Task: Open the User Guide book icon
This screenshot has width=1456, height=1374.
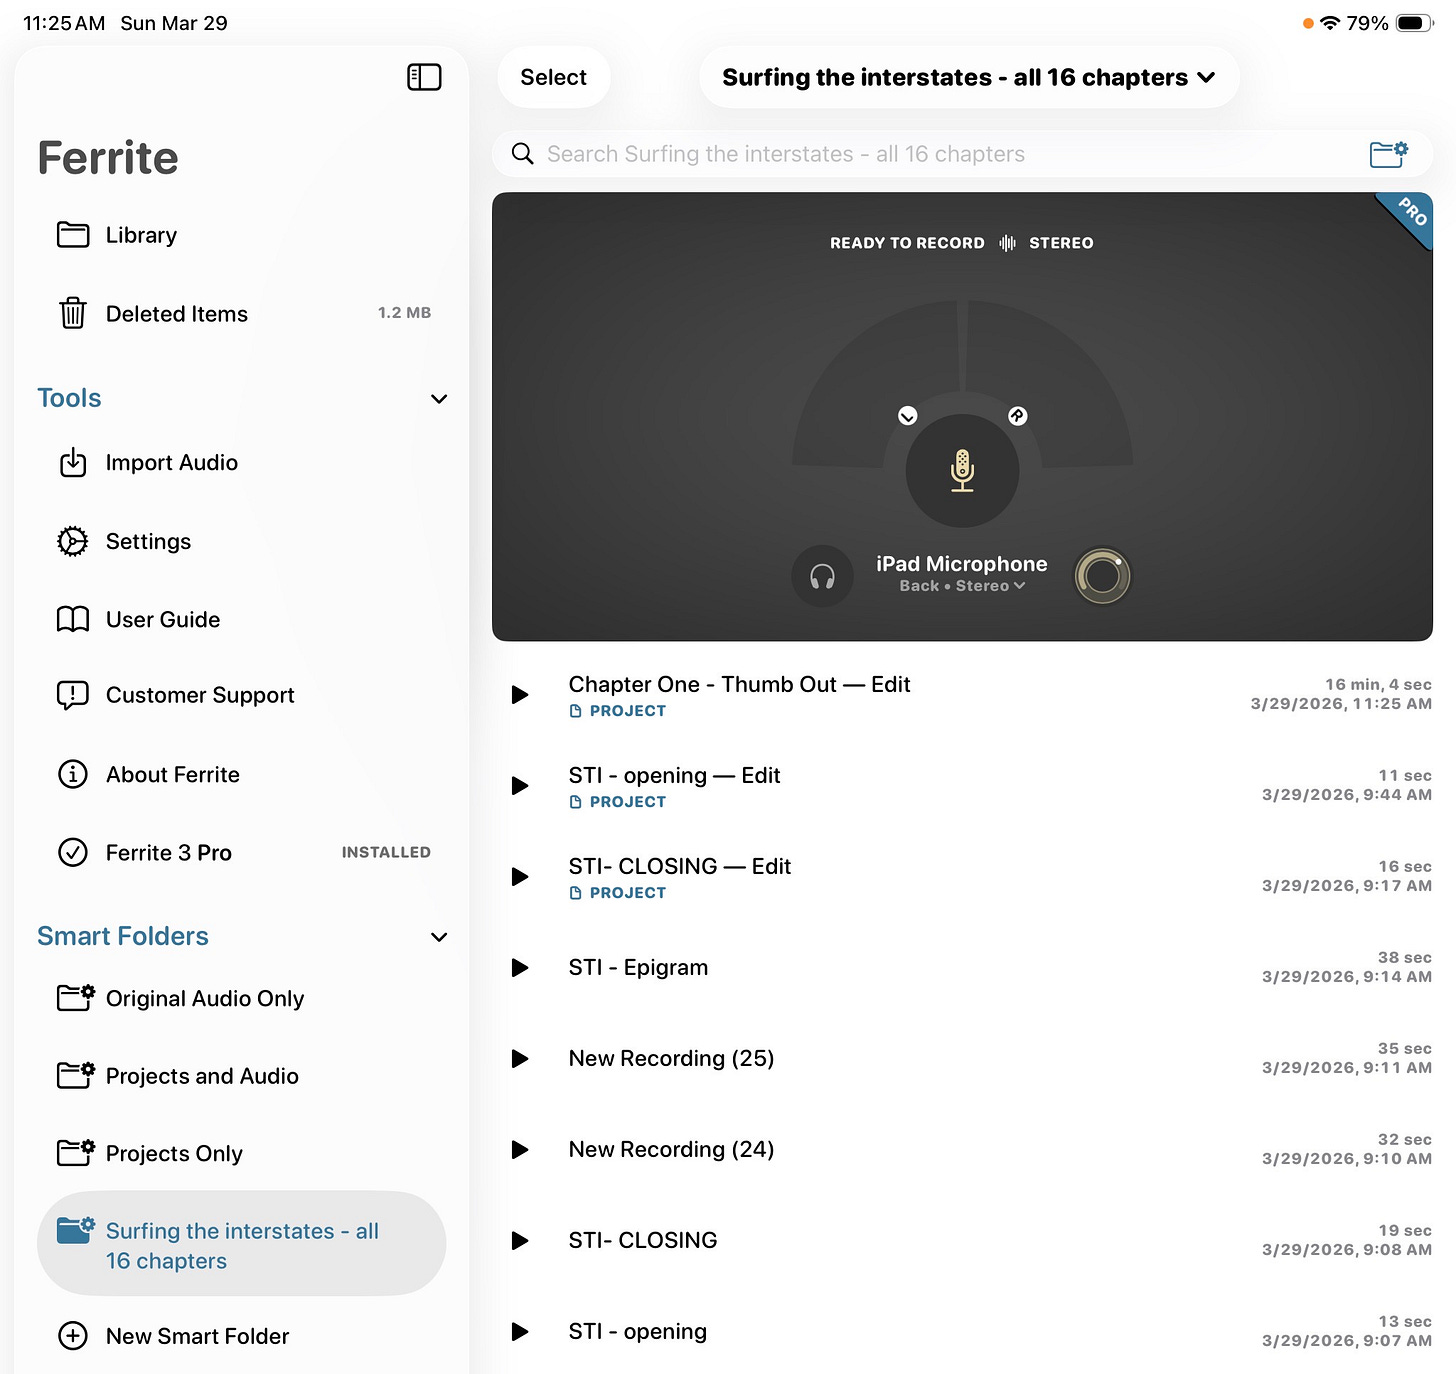Action: pos(73,619)
